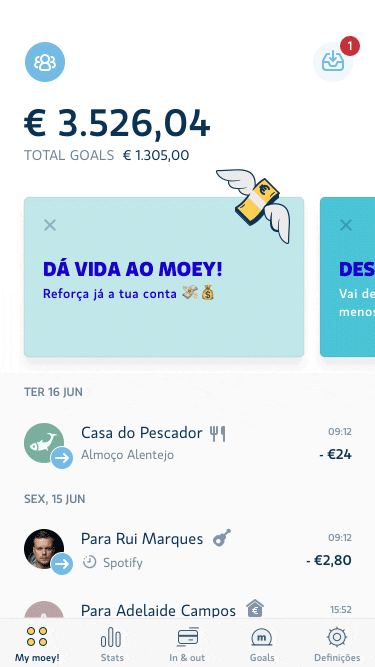
Task: Click the recurring clock icon beside Spotify
Action: tap(89, 562)
